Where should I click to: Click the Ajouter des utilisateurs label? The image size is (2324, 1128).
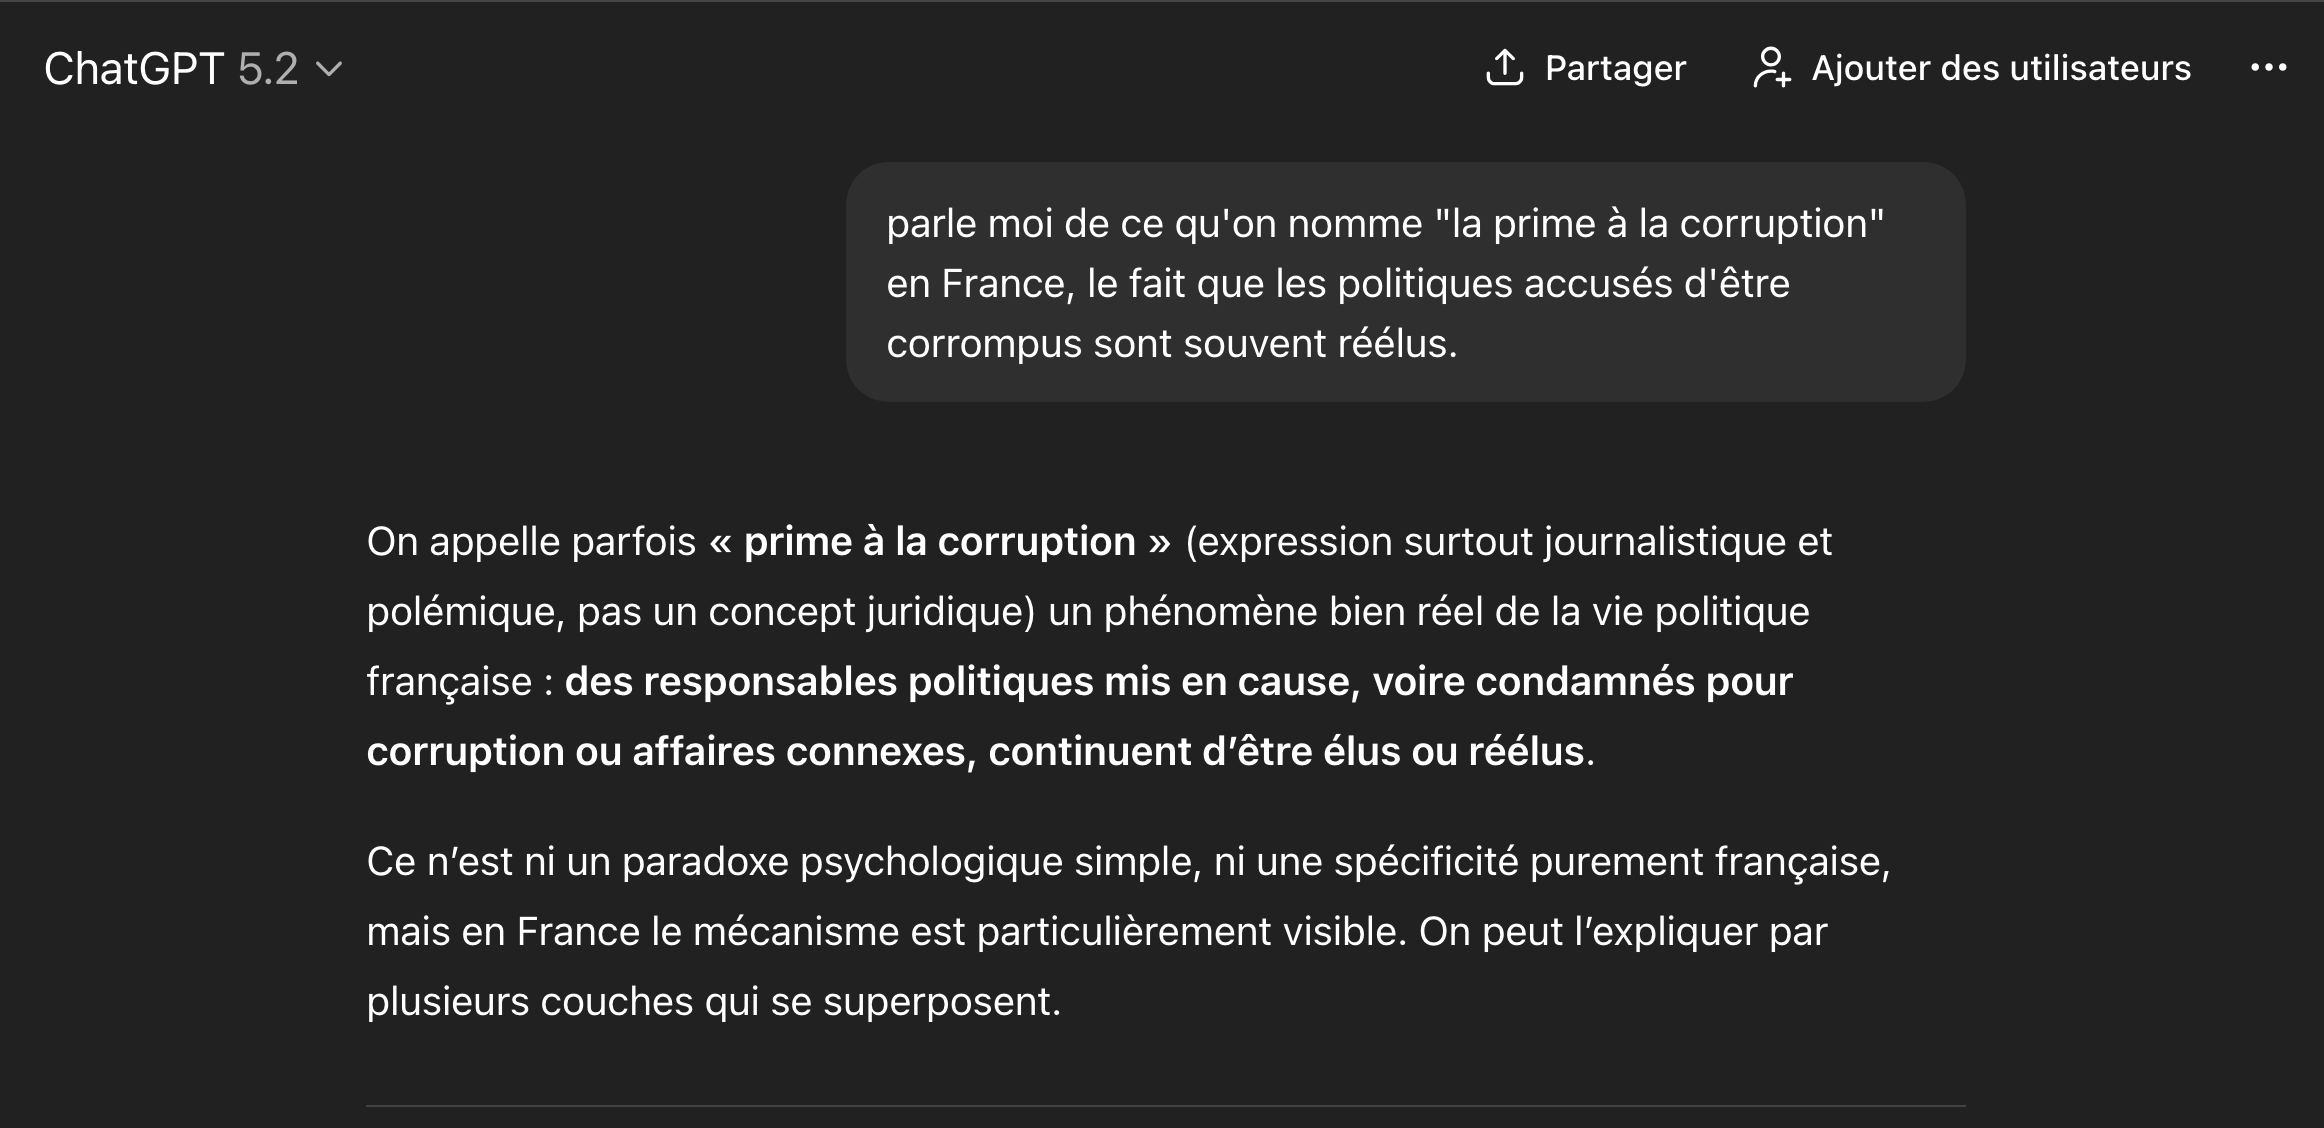coord(2001,68)
